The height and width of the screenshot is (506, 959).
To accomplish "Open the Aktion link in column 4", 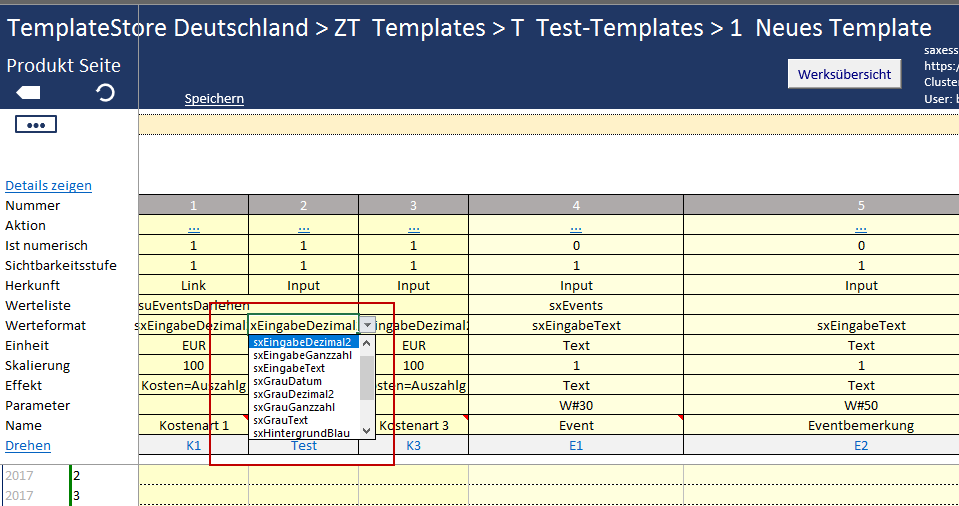I will coord(576,226).
